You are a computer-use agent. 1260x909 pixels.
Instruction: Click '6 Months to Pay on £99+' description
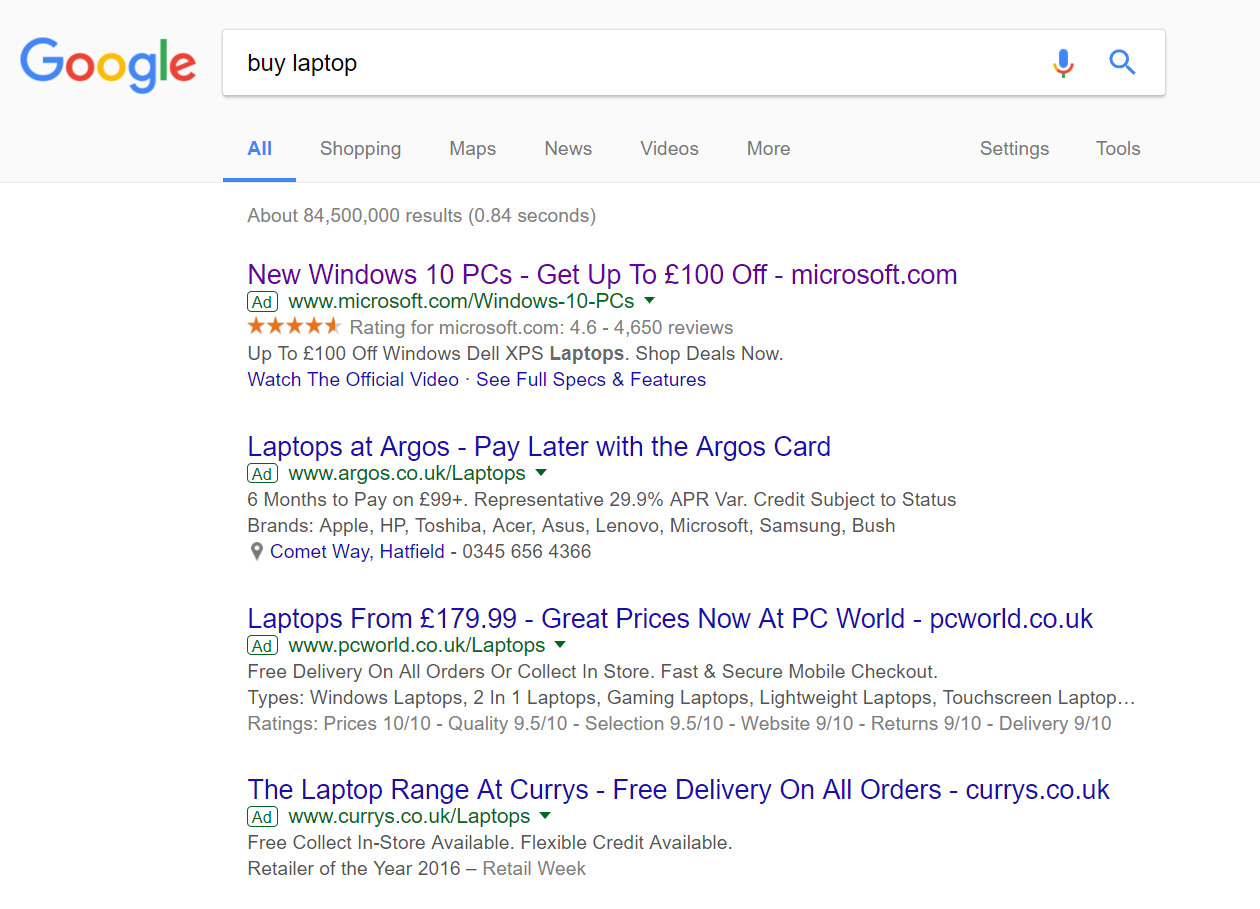click(x=602, y=500)
